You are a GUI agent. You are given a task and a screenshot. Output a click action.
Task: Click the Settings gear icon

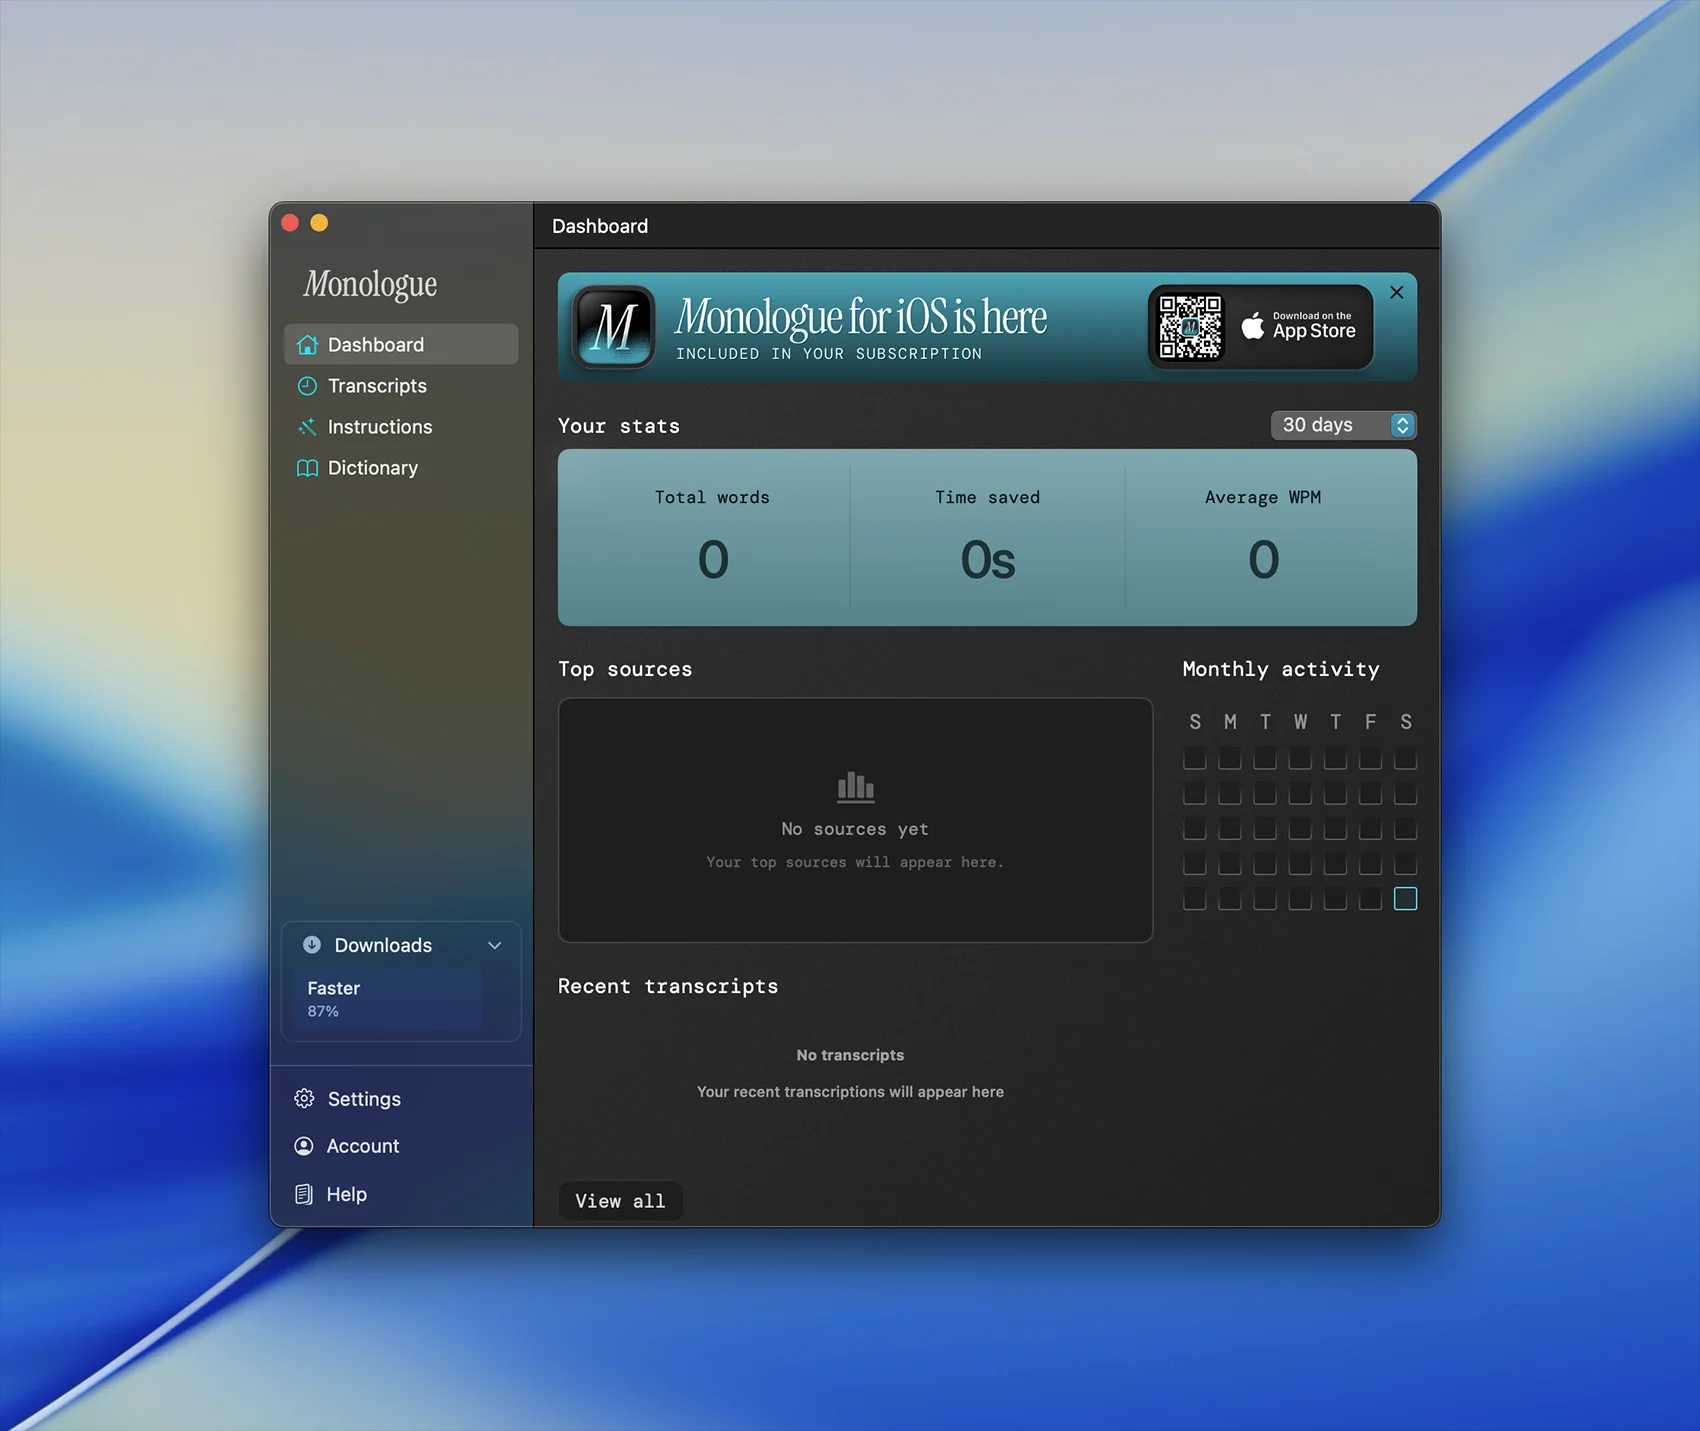click(304, 1099)
